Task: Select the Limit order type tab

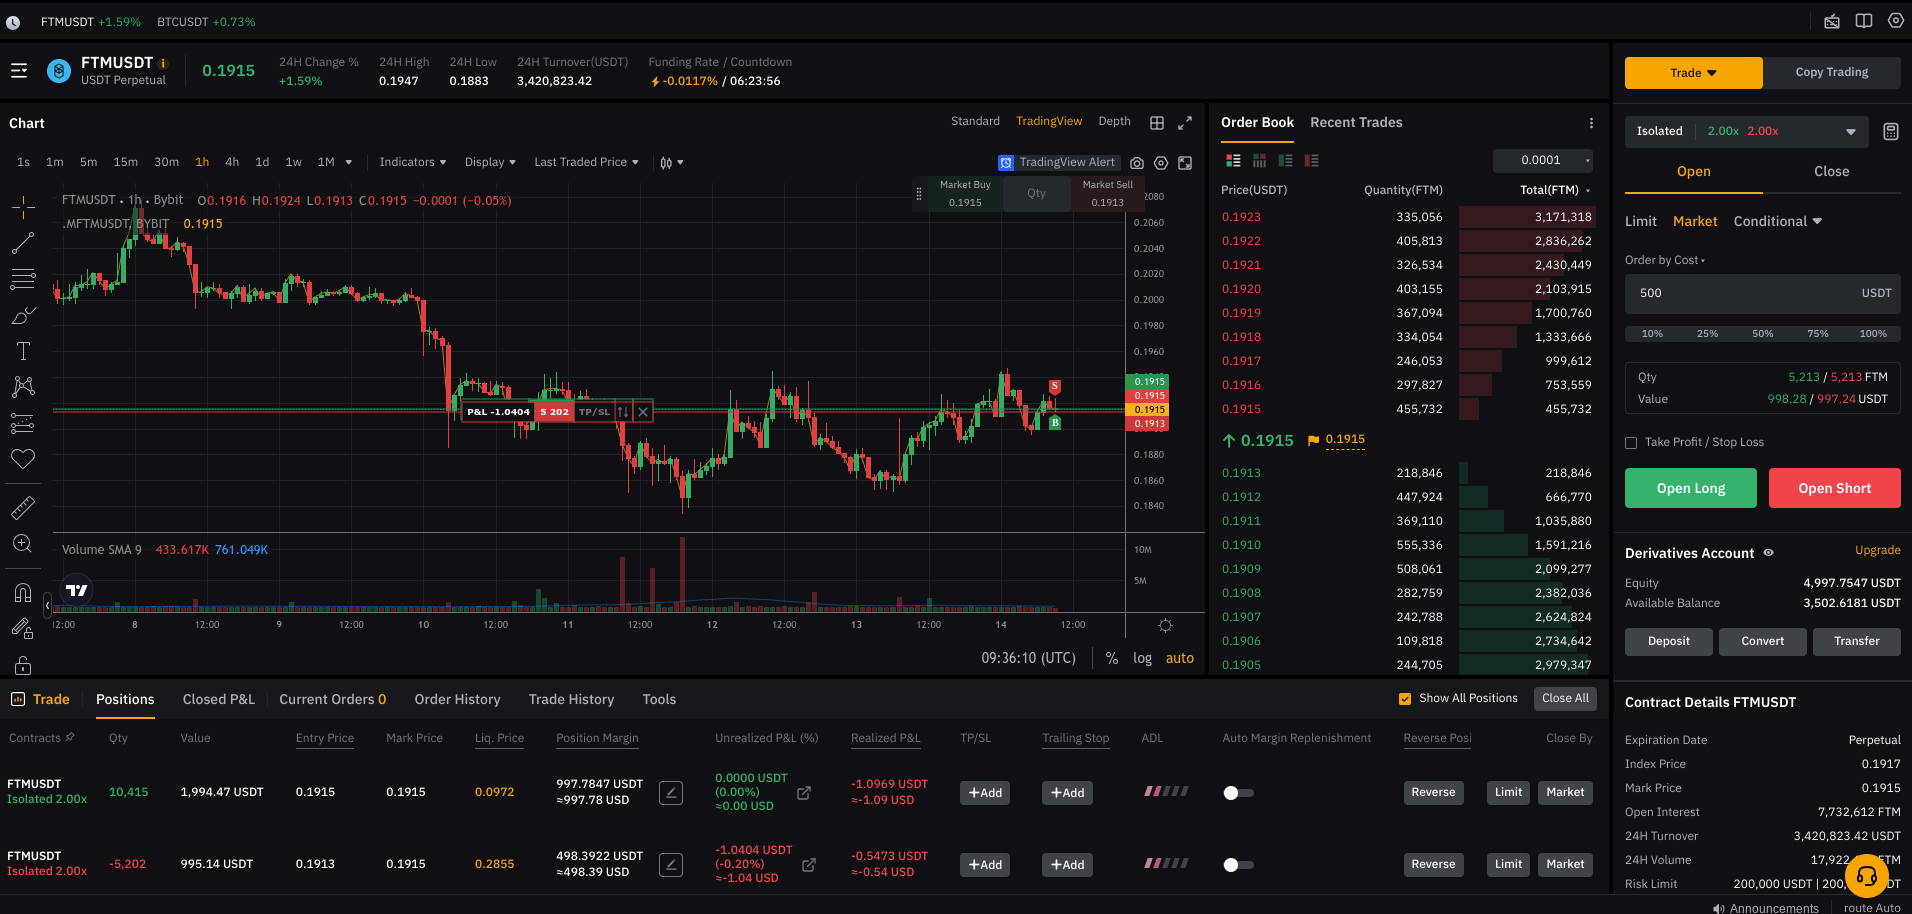Action: [x=1640, y=221]
